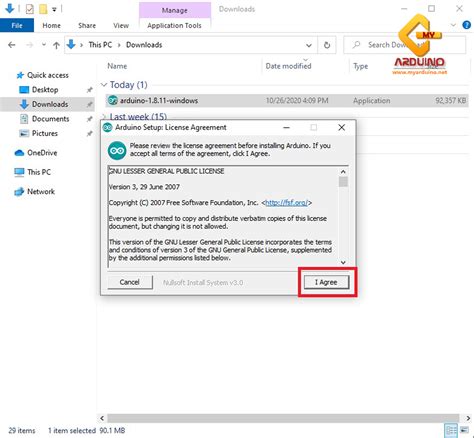Expand the Last week (15) group

pos(104,116)
